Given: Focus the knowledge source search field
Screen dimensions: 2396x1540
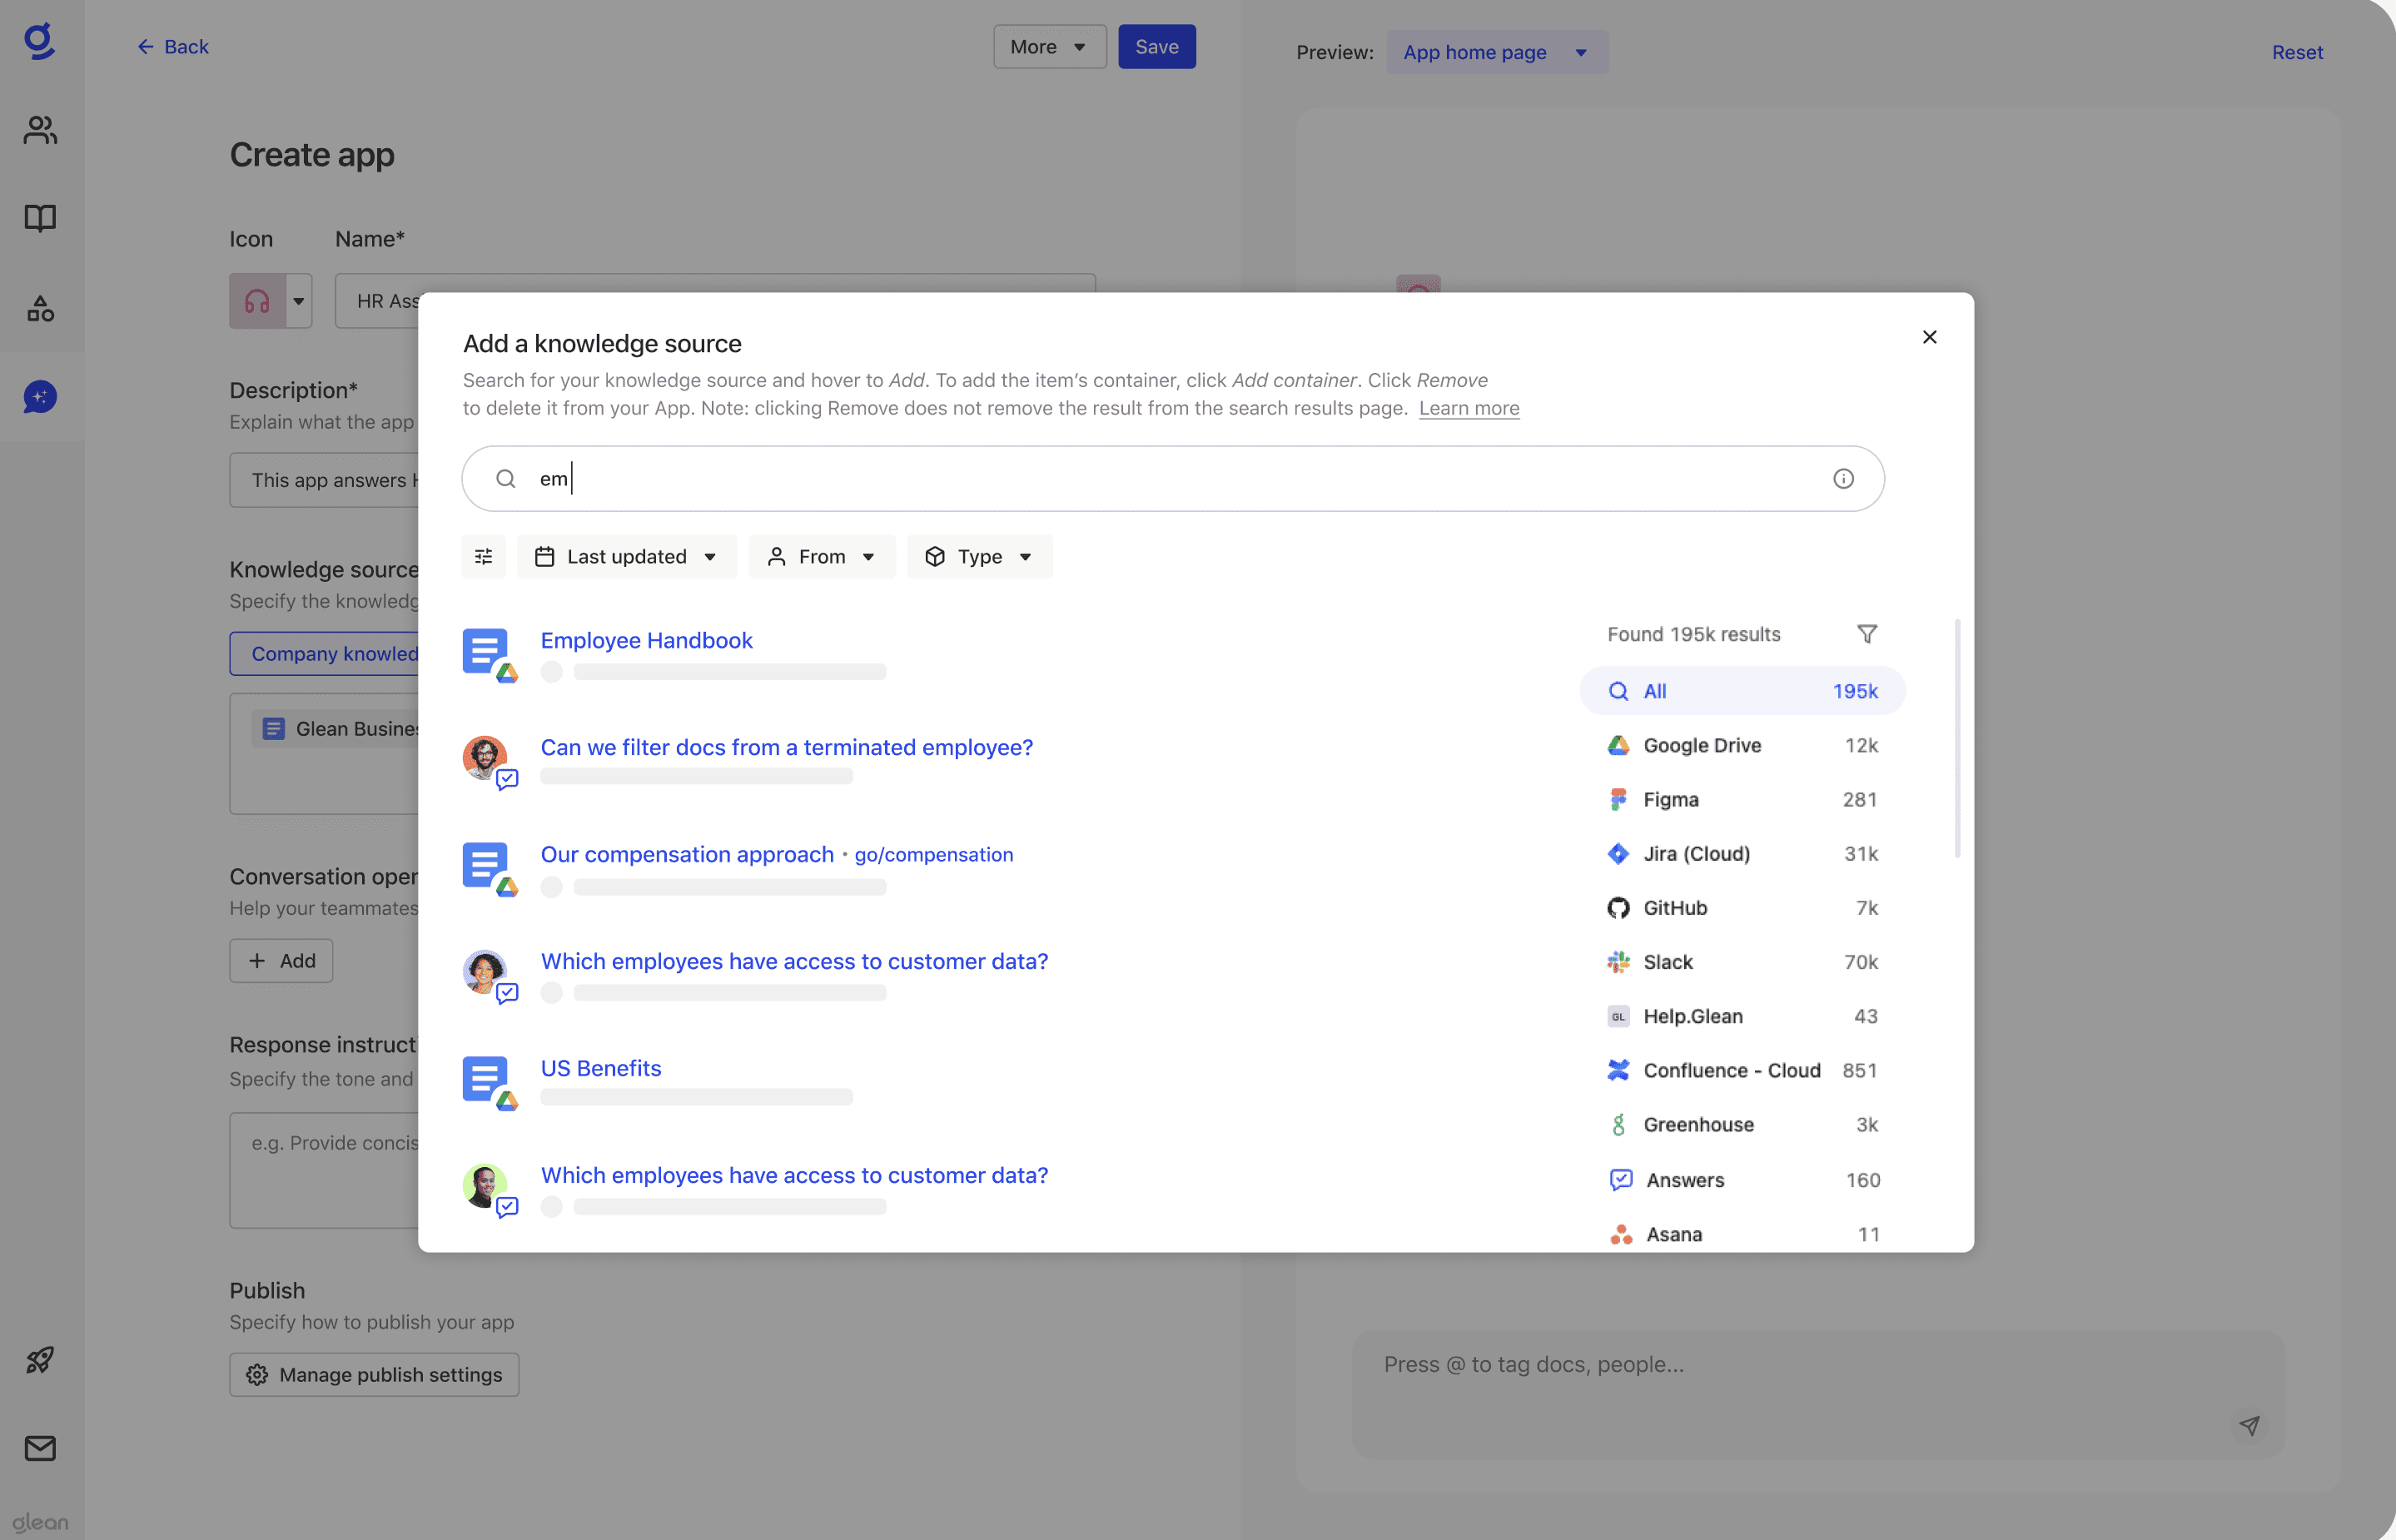Looking at the screenshot, I should [x=1173, y=479].
